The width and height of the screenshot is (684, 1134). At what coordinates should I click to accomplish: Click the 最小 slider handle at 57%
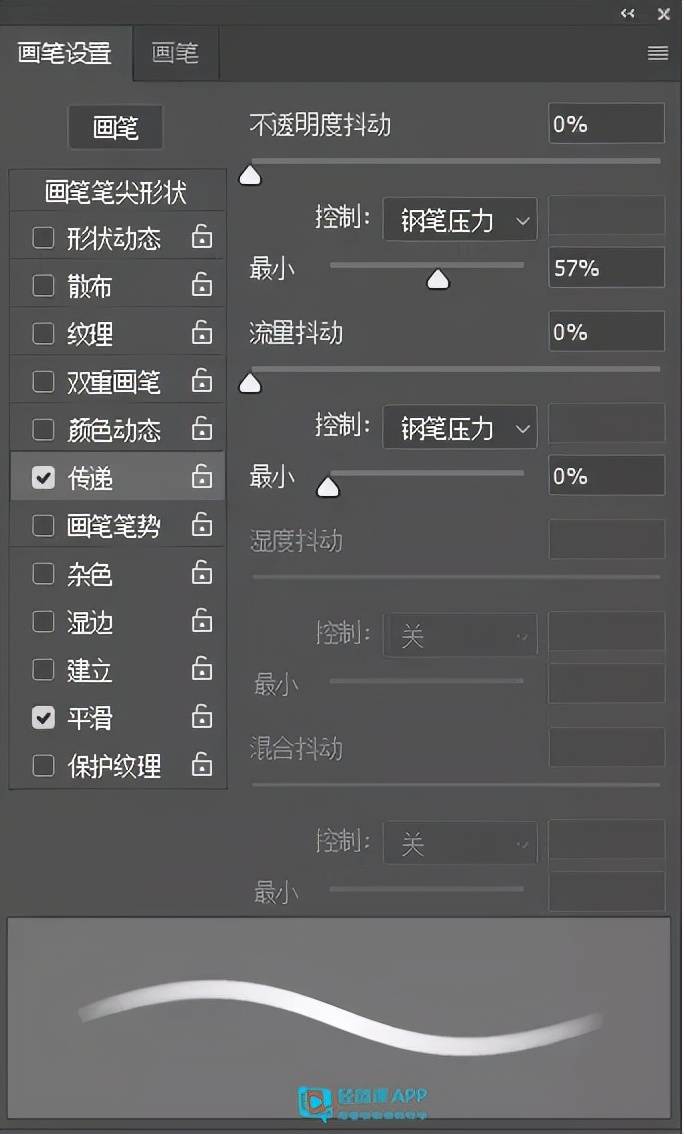tap(438, 279)
